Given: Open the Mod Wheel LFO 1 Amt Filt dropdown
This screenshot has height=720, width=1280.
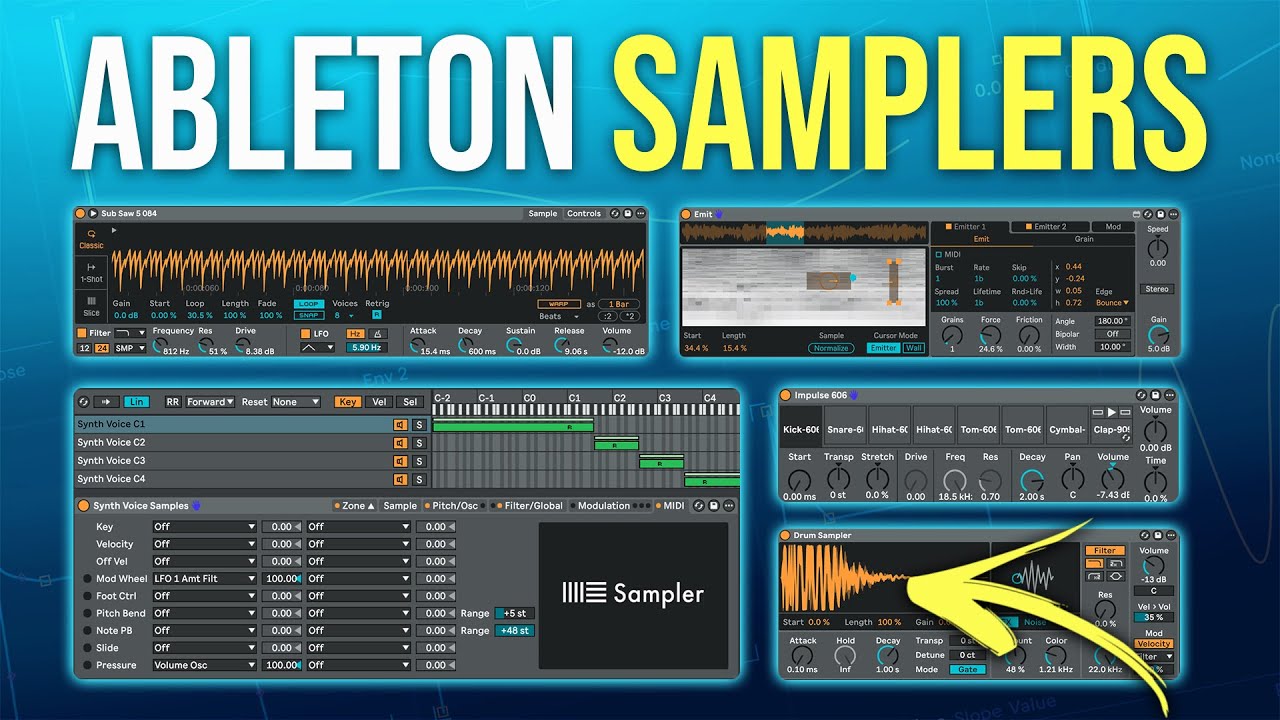Looking at the screenshot, I should point(205,578).
